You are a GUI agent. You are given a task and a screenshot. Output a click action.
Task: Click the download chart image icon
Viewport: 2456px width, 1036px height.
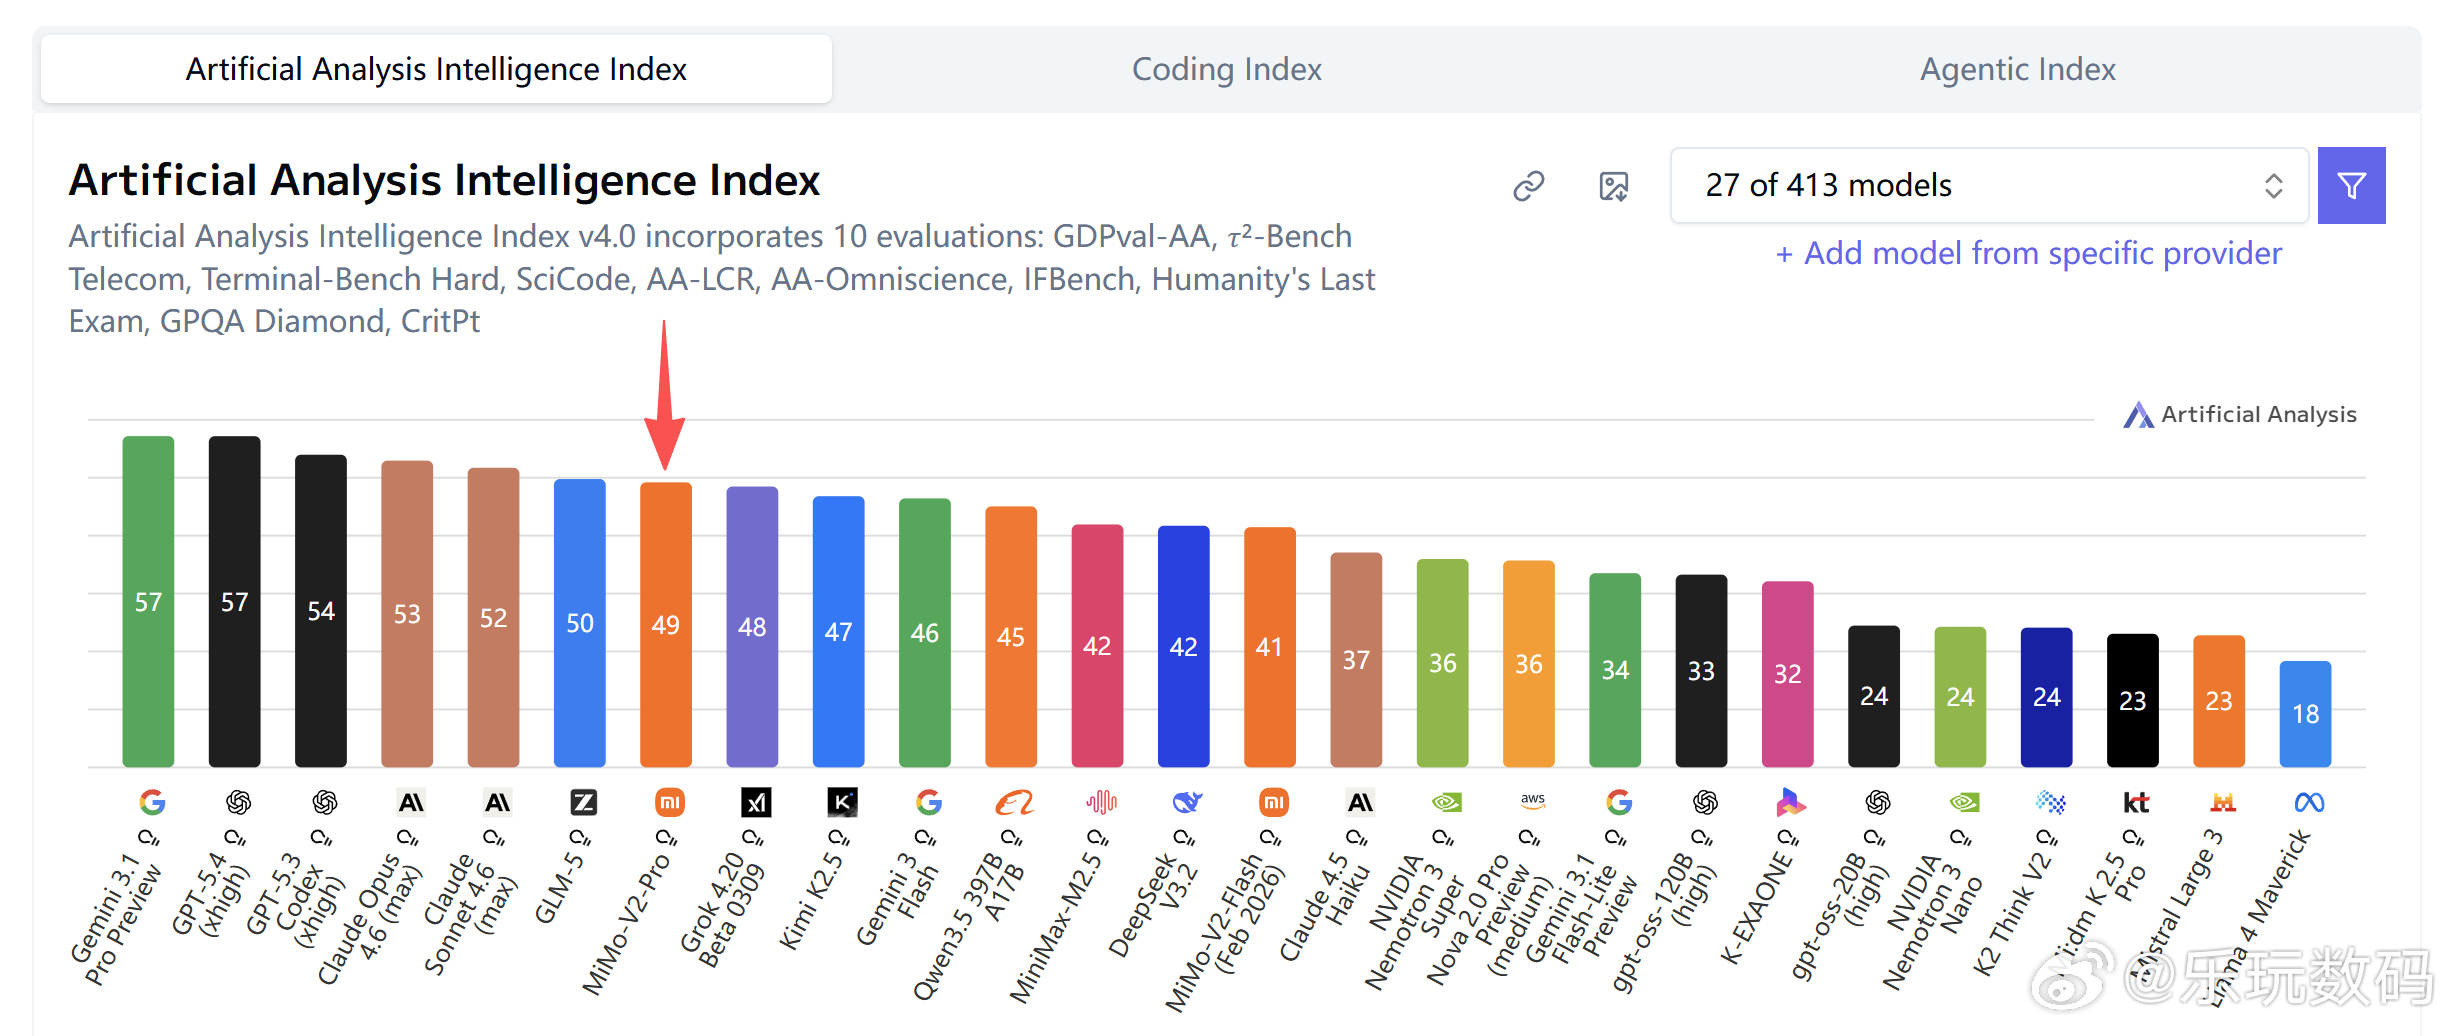click(x=1613, y=186)
